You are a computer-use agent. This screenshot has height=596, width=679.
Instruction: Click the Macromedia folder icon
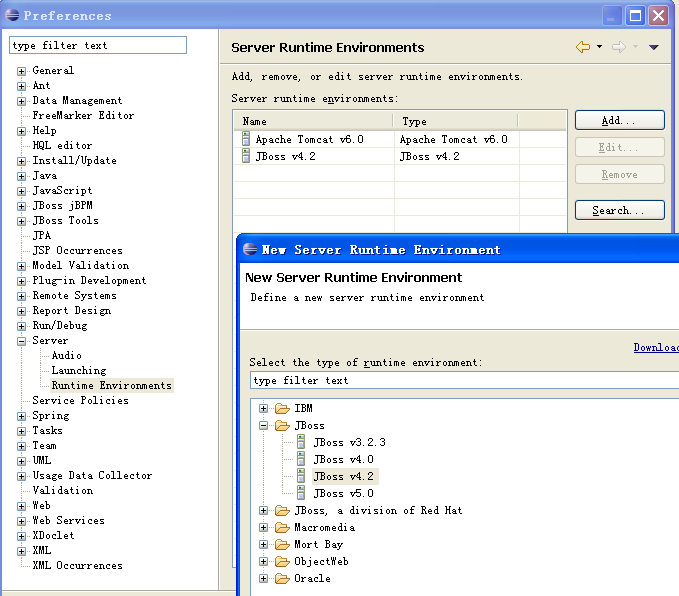pyautogui.click(x=282, y=528)
